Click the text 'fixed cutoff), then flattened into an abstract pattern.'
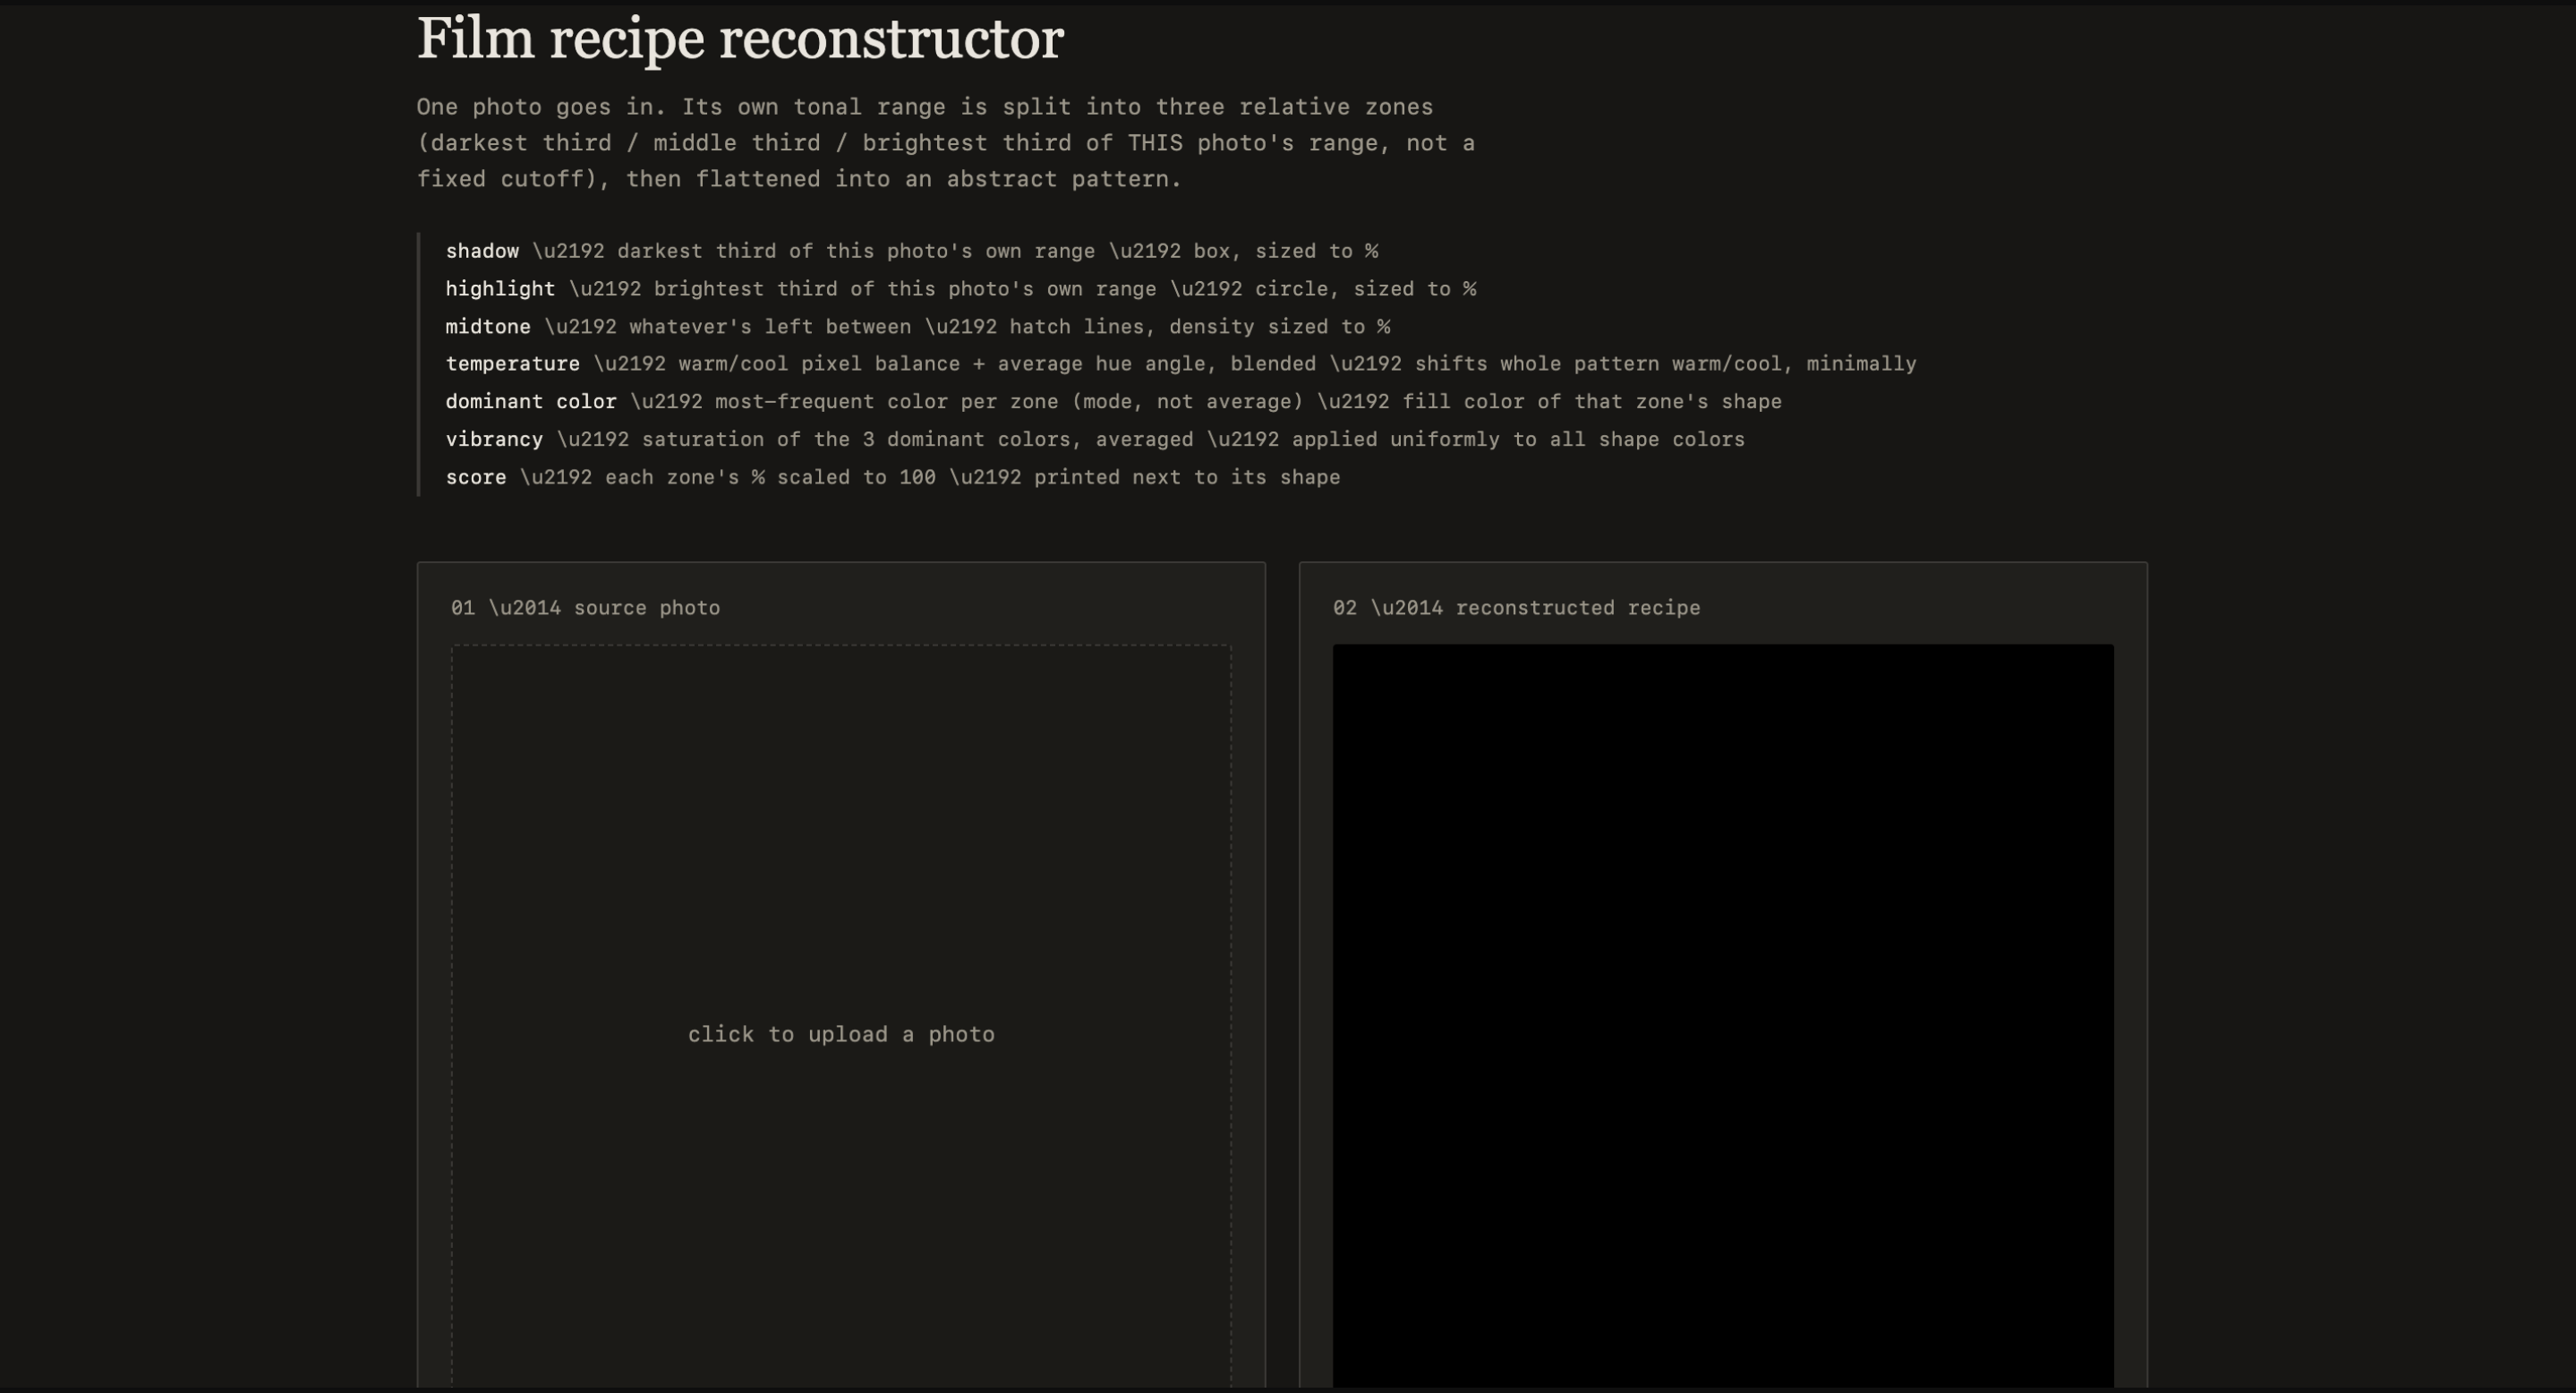The image size is (2576, 1393). (x=799, y=179)
